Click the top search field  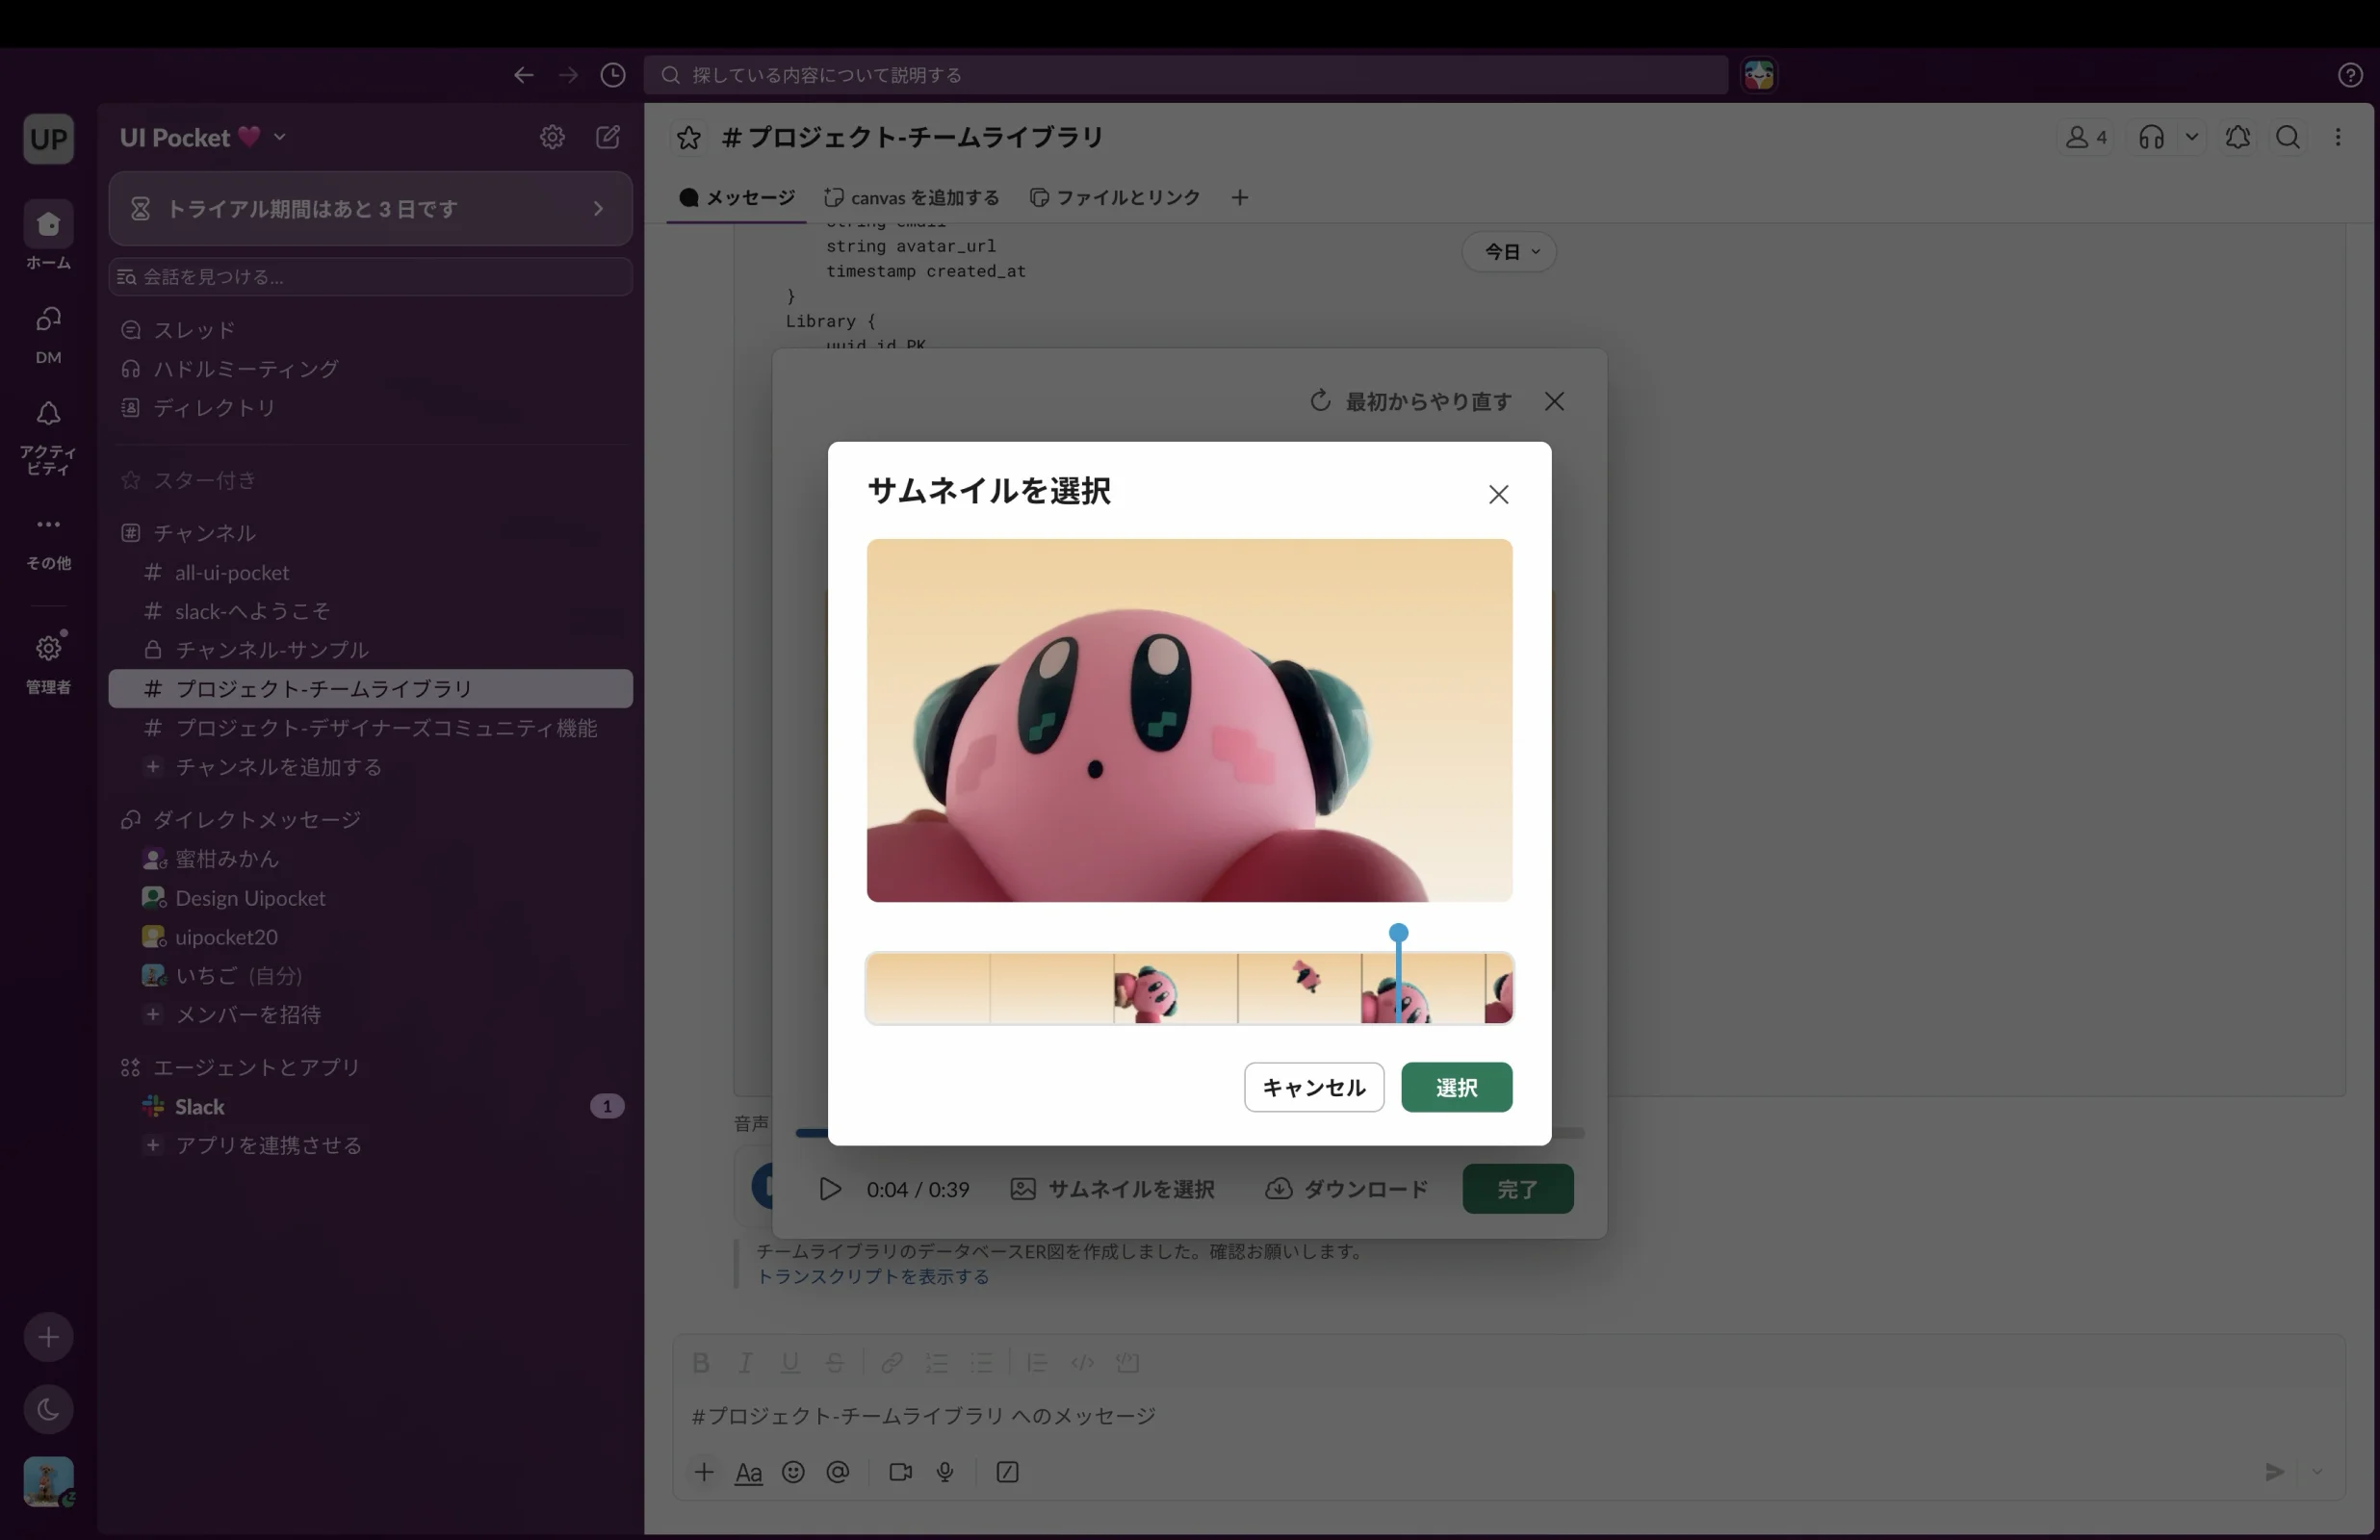click(x=1185, y=75)
